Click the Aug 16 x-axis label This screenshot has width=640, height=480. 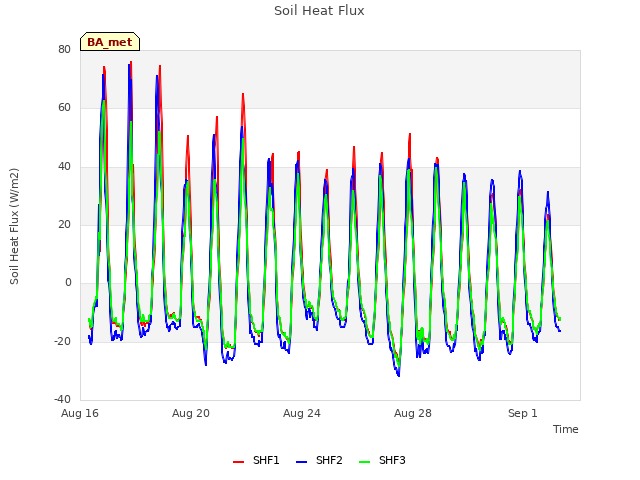point(80,413)
